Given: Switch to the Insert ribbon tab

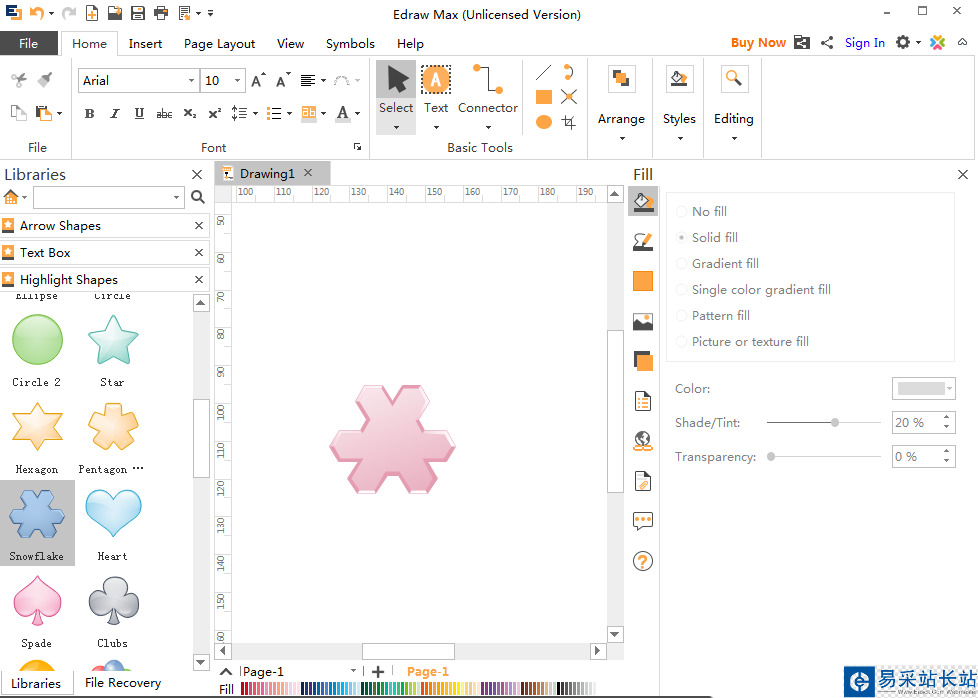Looking at the screenshot, I should pyautogui.click(x=145, y=44).
